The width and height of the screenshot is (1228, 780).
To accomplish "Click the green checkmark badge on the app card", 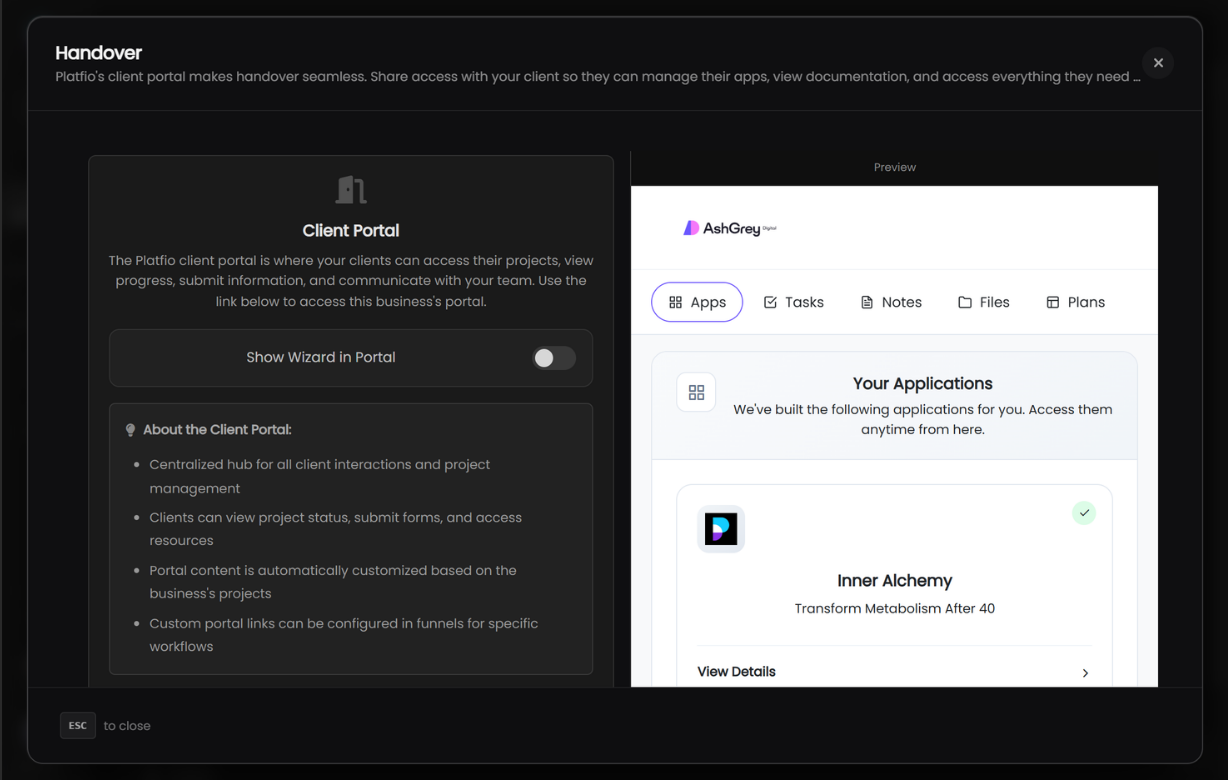I will point(1084,512).
